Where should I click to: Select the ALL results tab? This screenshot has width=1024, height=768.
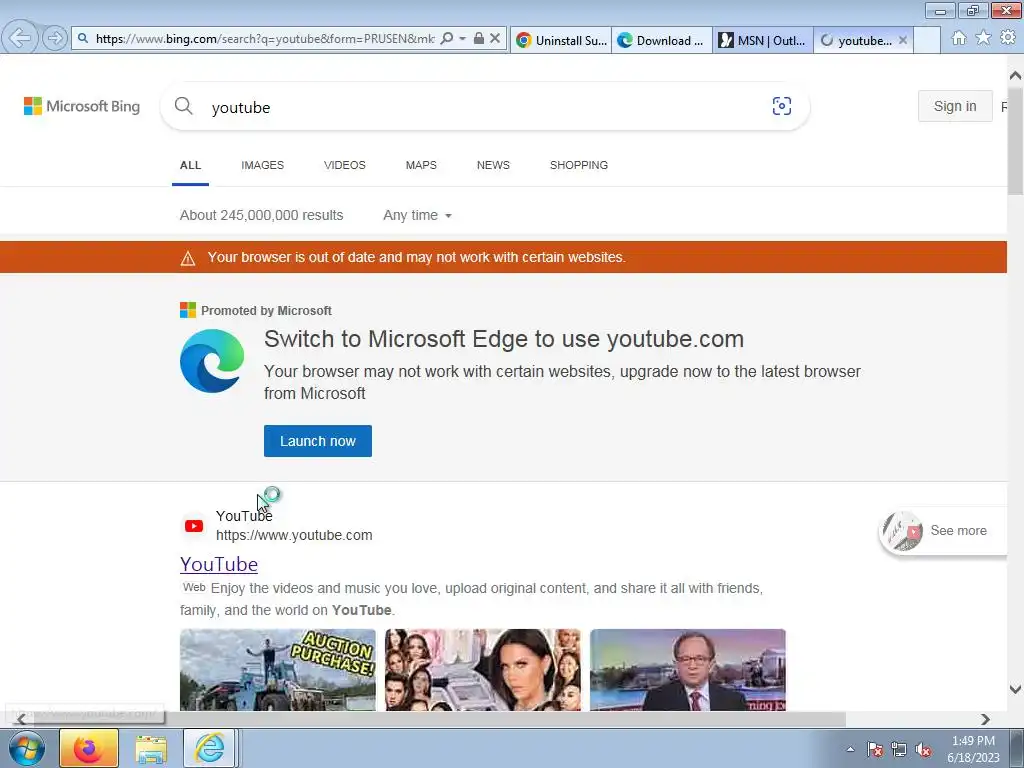190,165
